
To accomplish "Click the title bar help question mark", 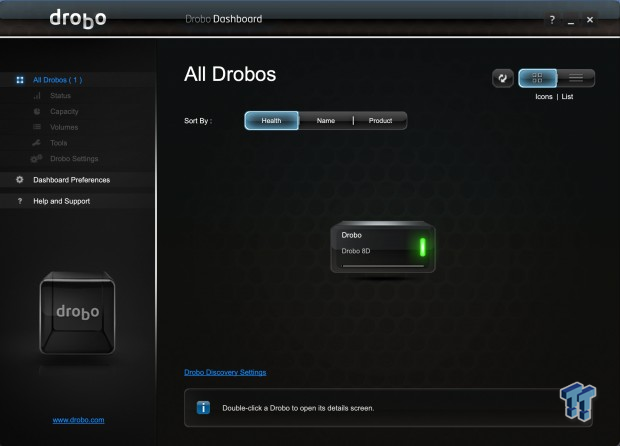I will (552, 19).
